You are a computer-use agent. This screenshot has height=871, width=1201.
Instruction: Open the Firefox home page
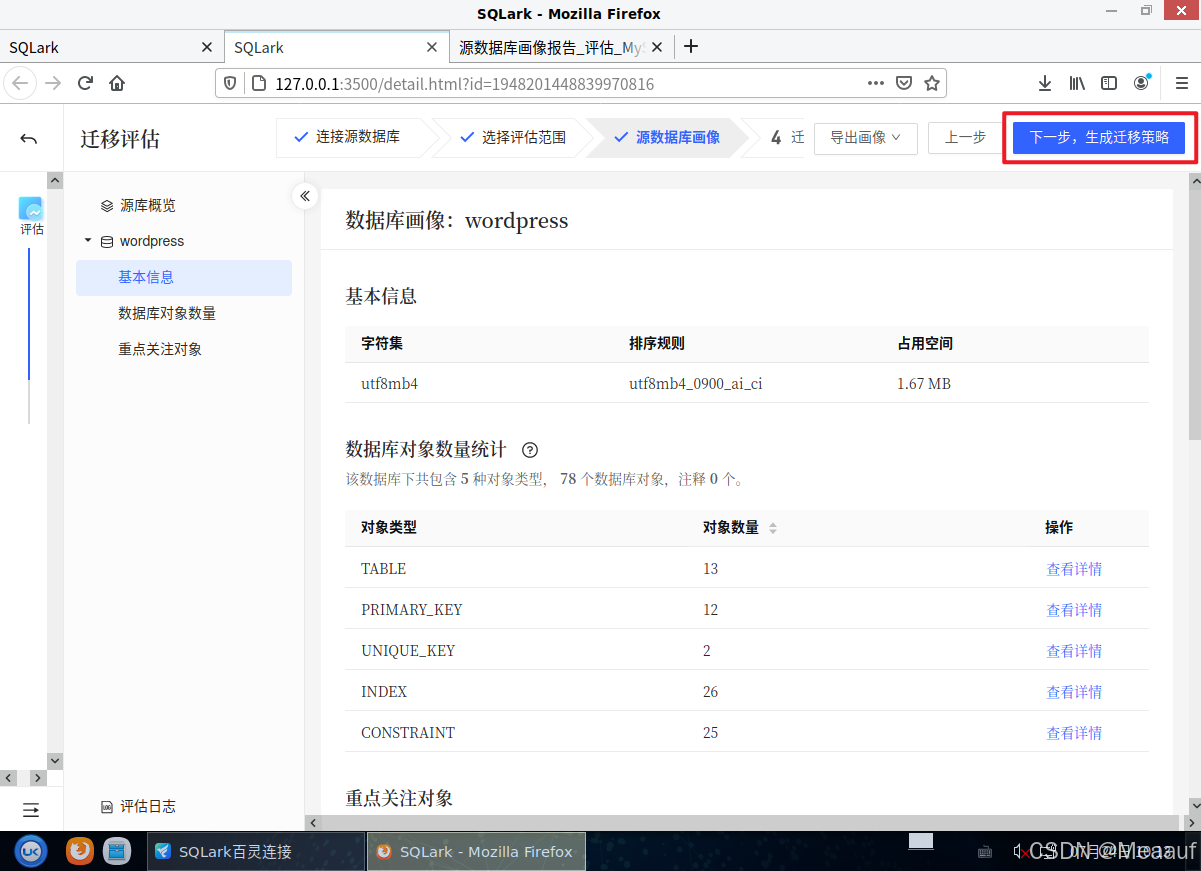point(117,83)
